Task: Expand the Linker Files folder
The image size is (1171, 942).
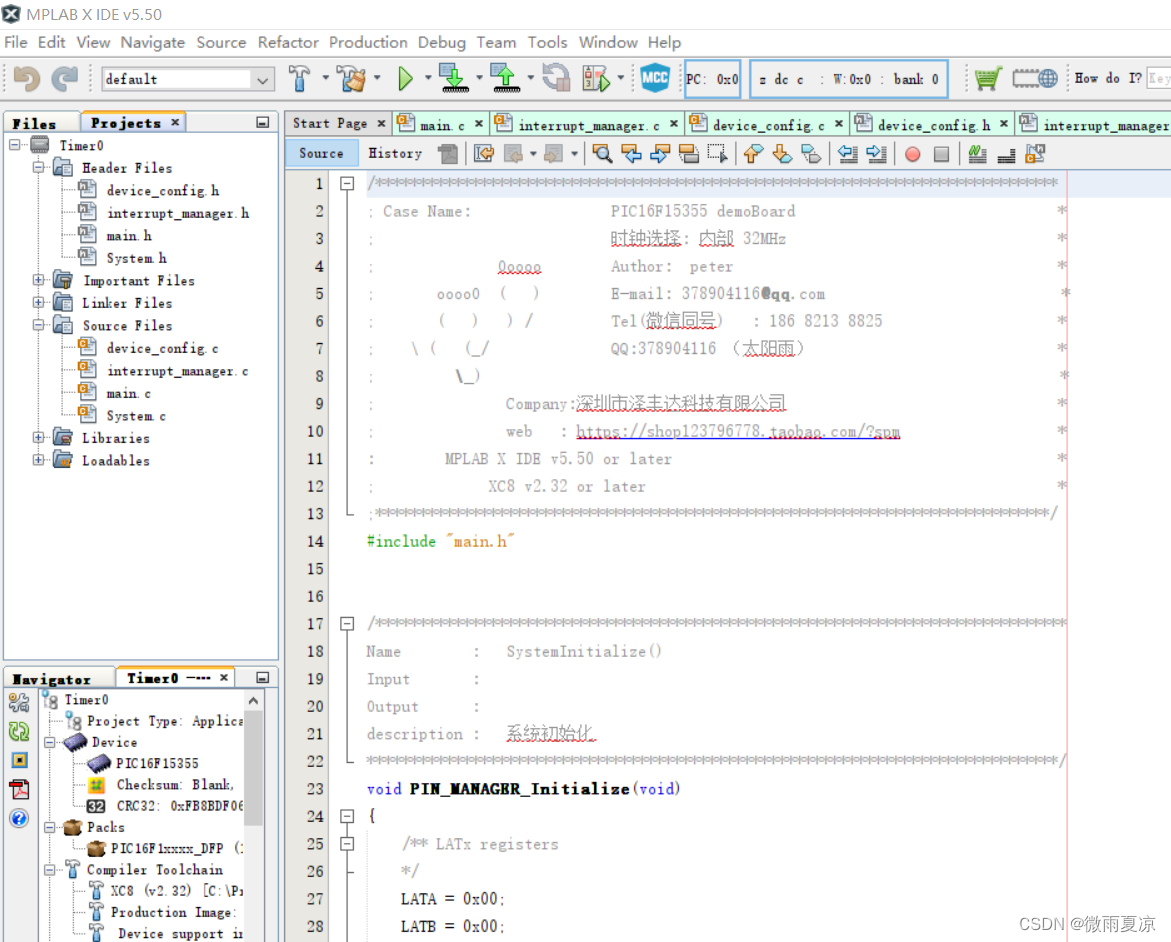Action: tap(38, 303)
